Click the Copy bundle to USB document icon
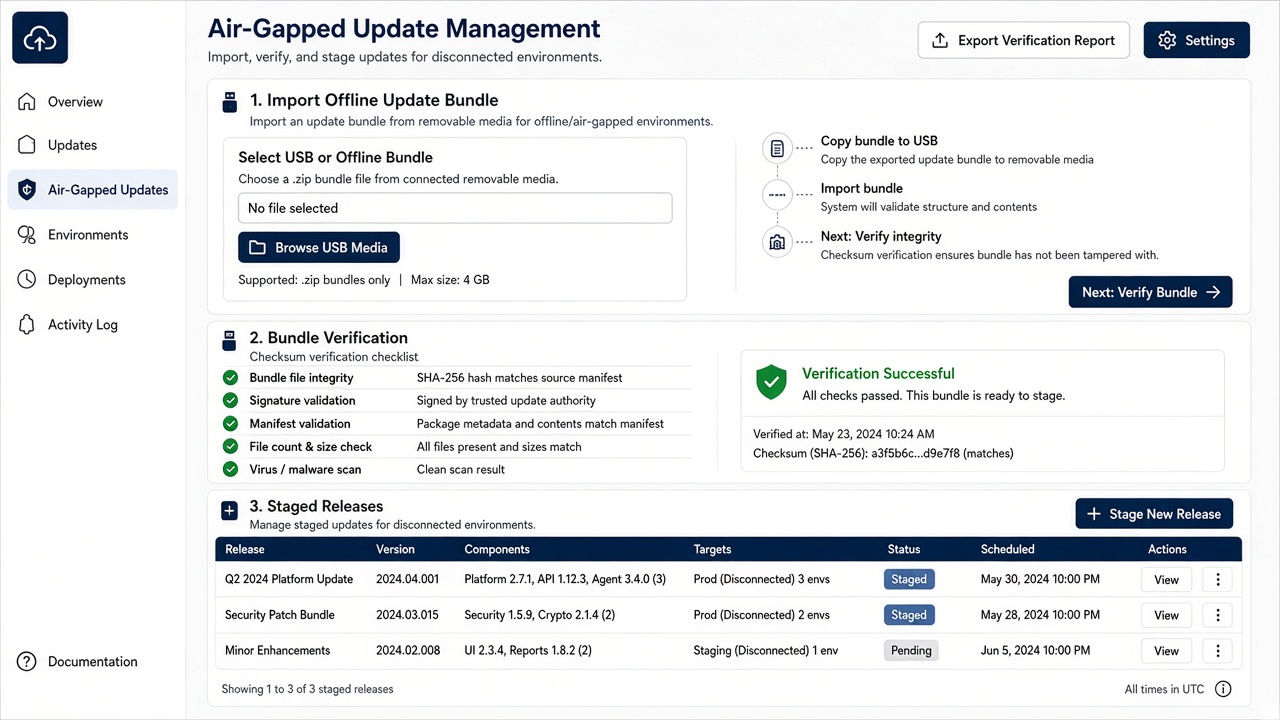 (x=777, y=149)
